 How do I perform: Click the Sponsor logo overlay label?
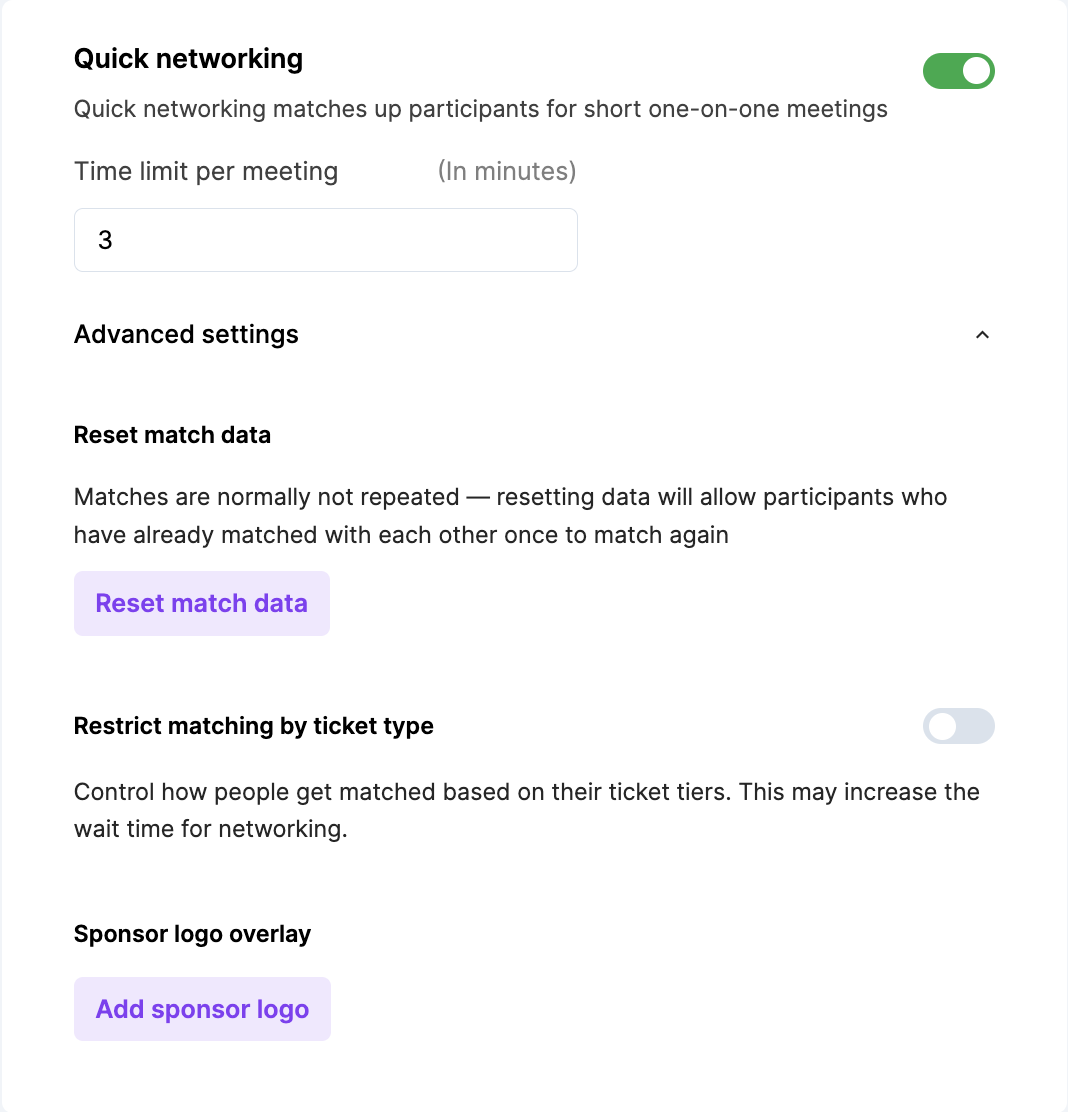(192, 933)
